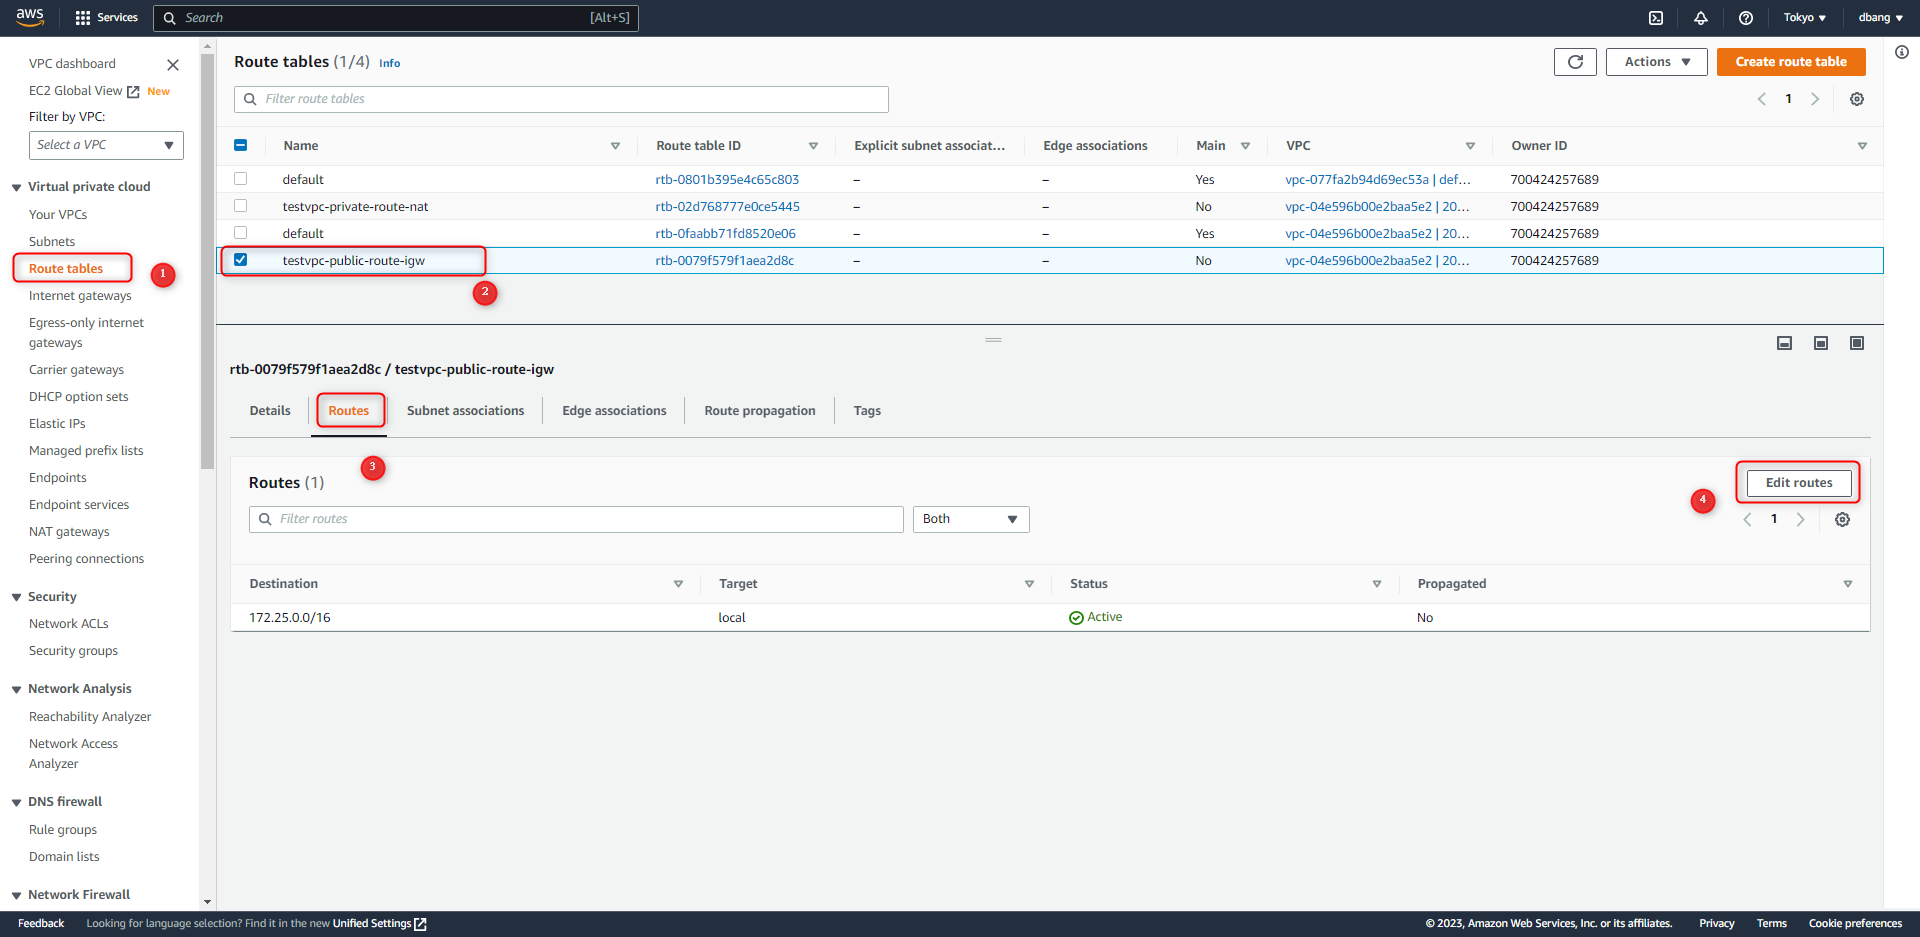Close the VPC sidebar with X
This screenshot has height=937, width=1920.
click(x=173, y=65)
